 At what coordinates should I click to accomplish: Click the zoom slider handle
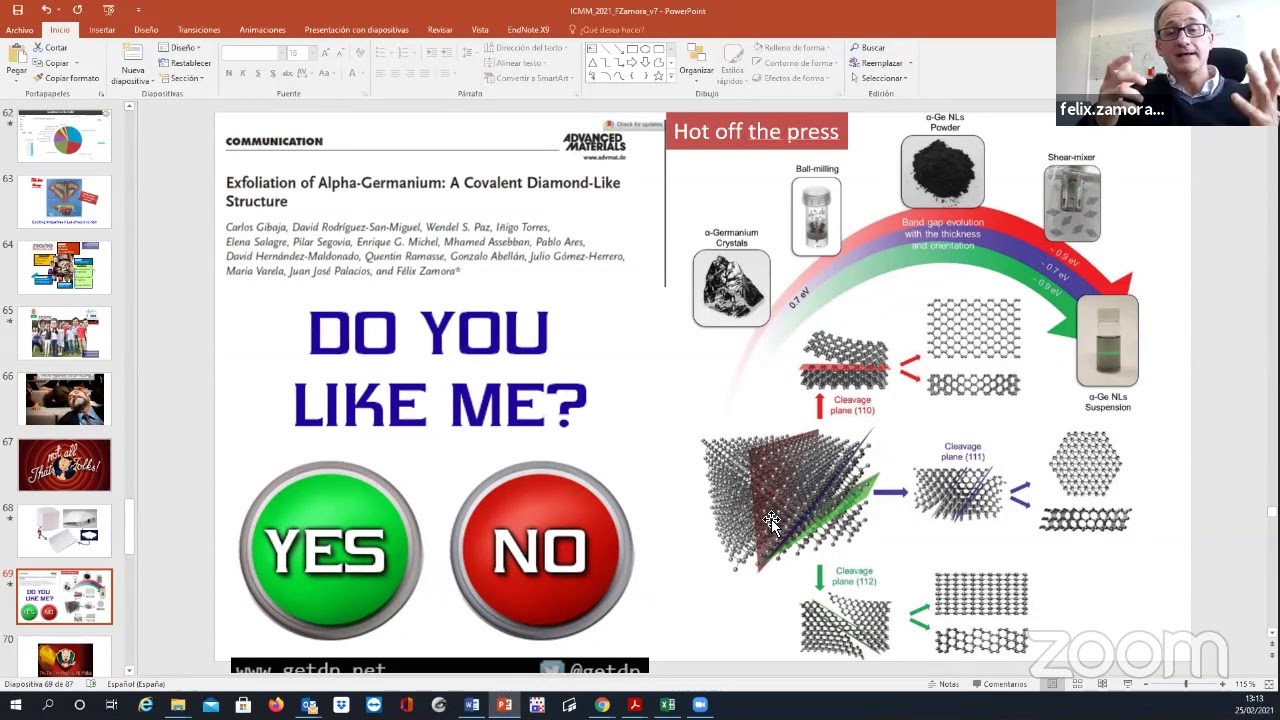(1186, 684)
